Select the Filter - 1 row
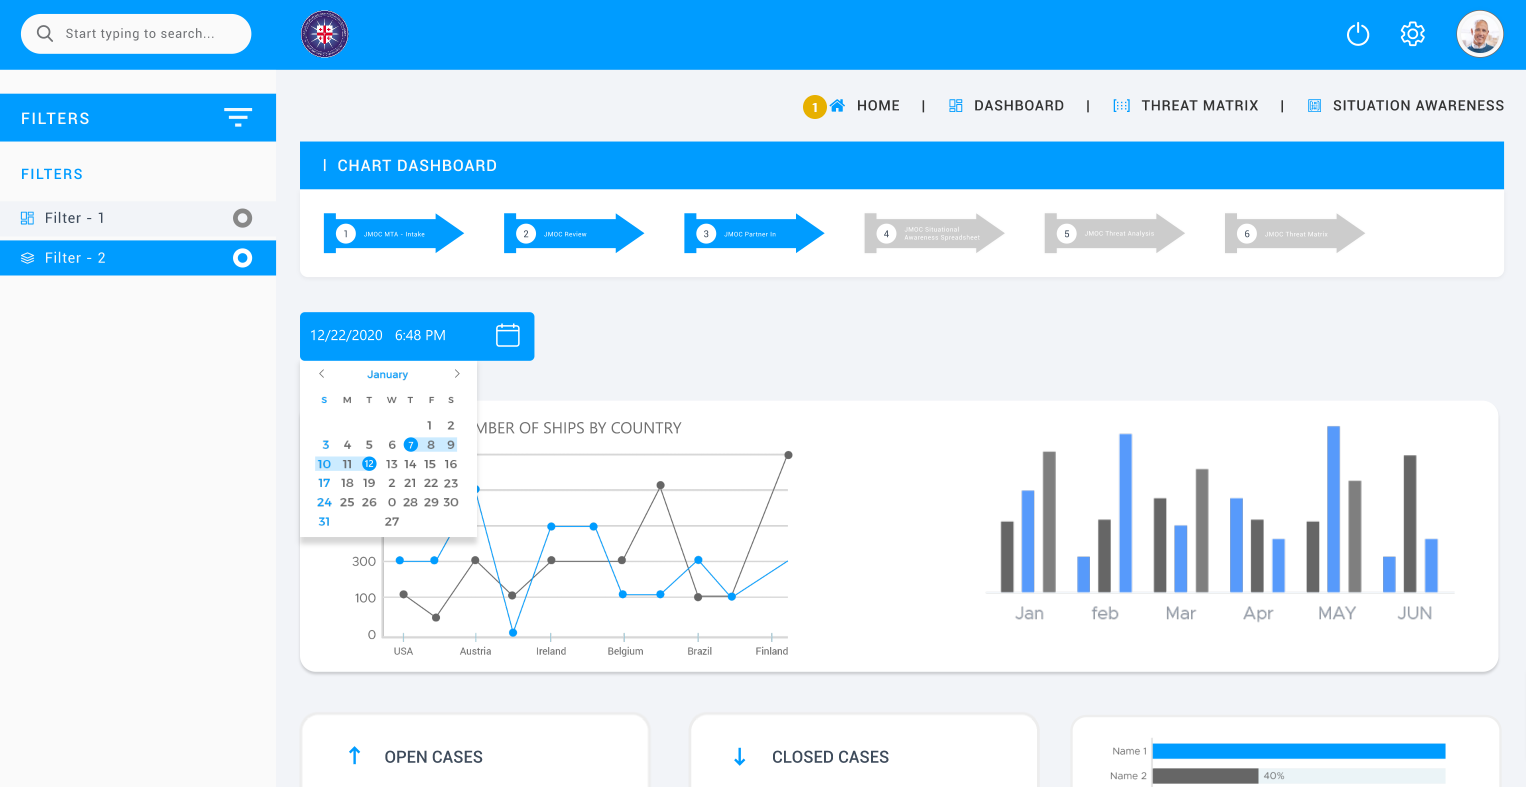This screenshot has height=787, width=1526. (138, 218)
